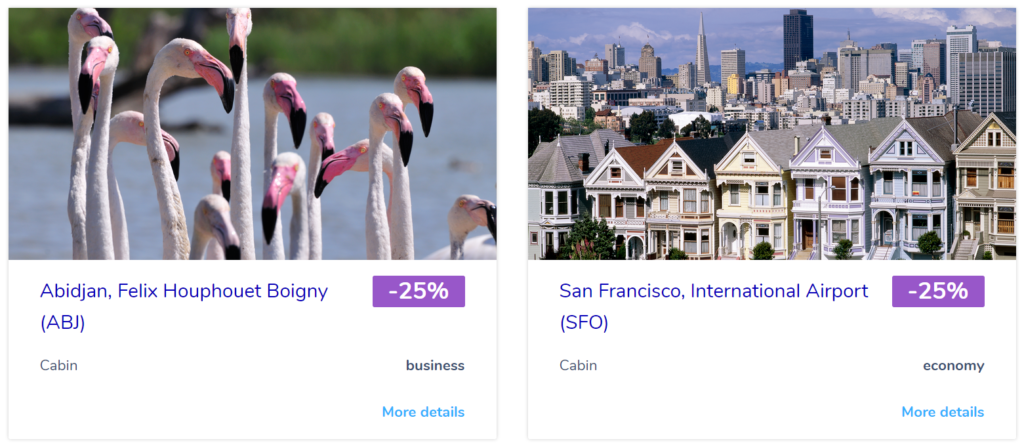Select the economy cabin value
Viewport: 1024px width, 447px height.
953,366
